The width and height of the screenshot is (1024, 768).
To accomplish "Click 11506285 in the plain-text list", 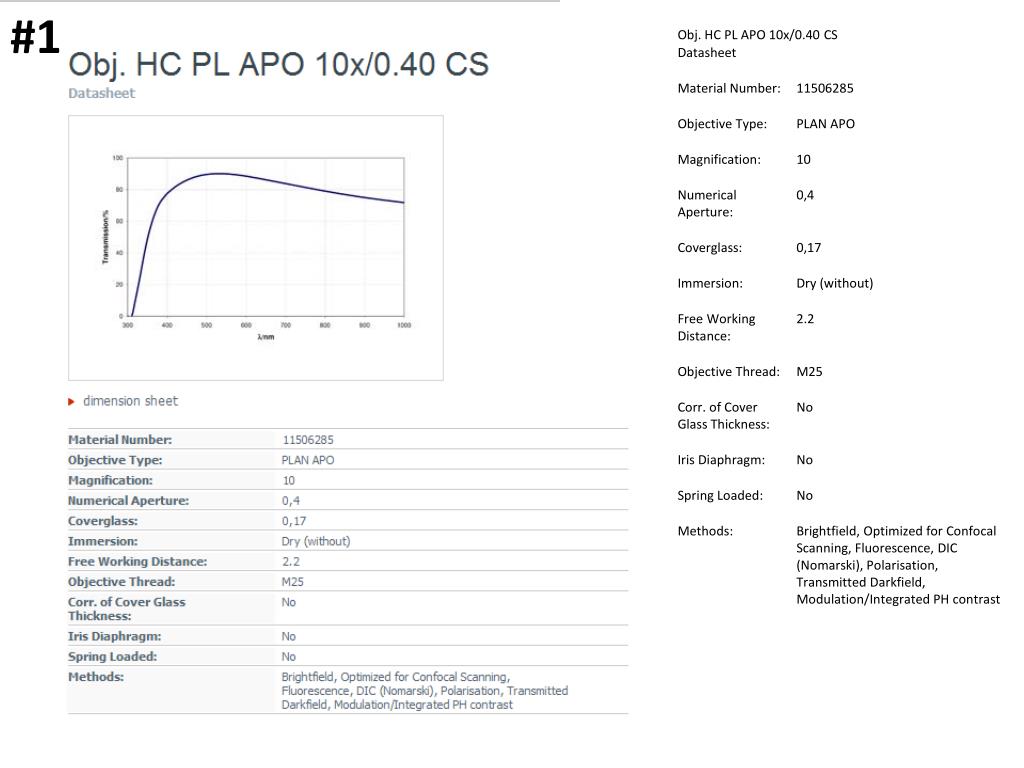I will tap(825, 88).
